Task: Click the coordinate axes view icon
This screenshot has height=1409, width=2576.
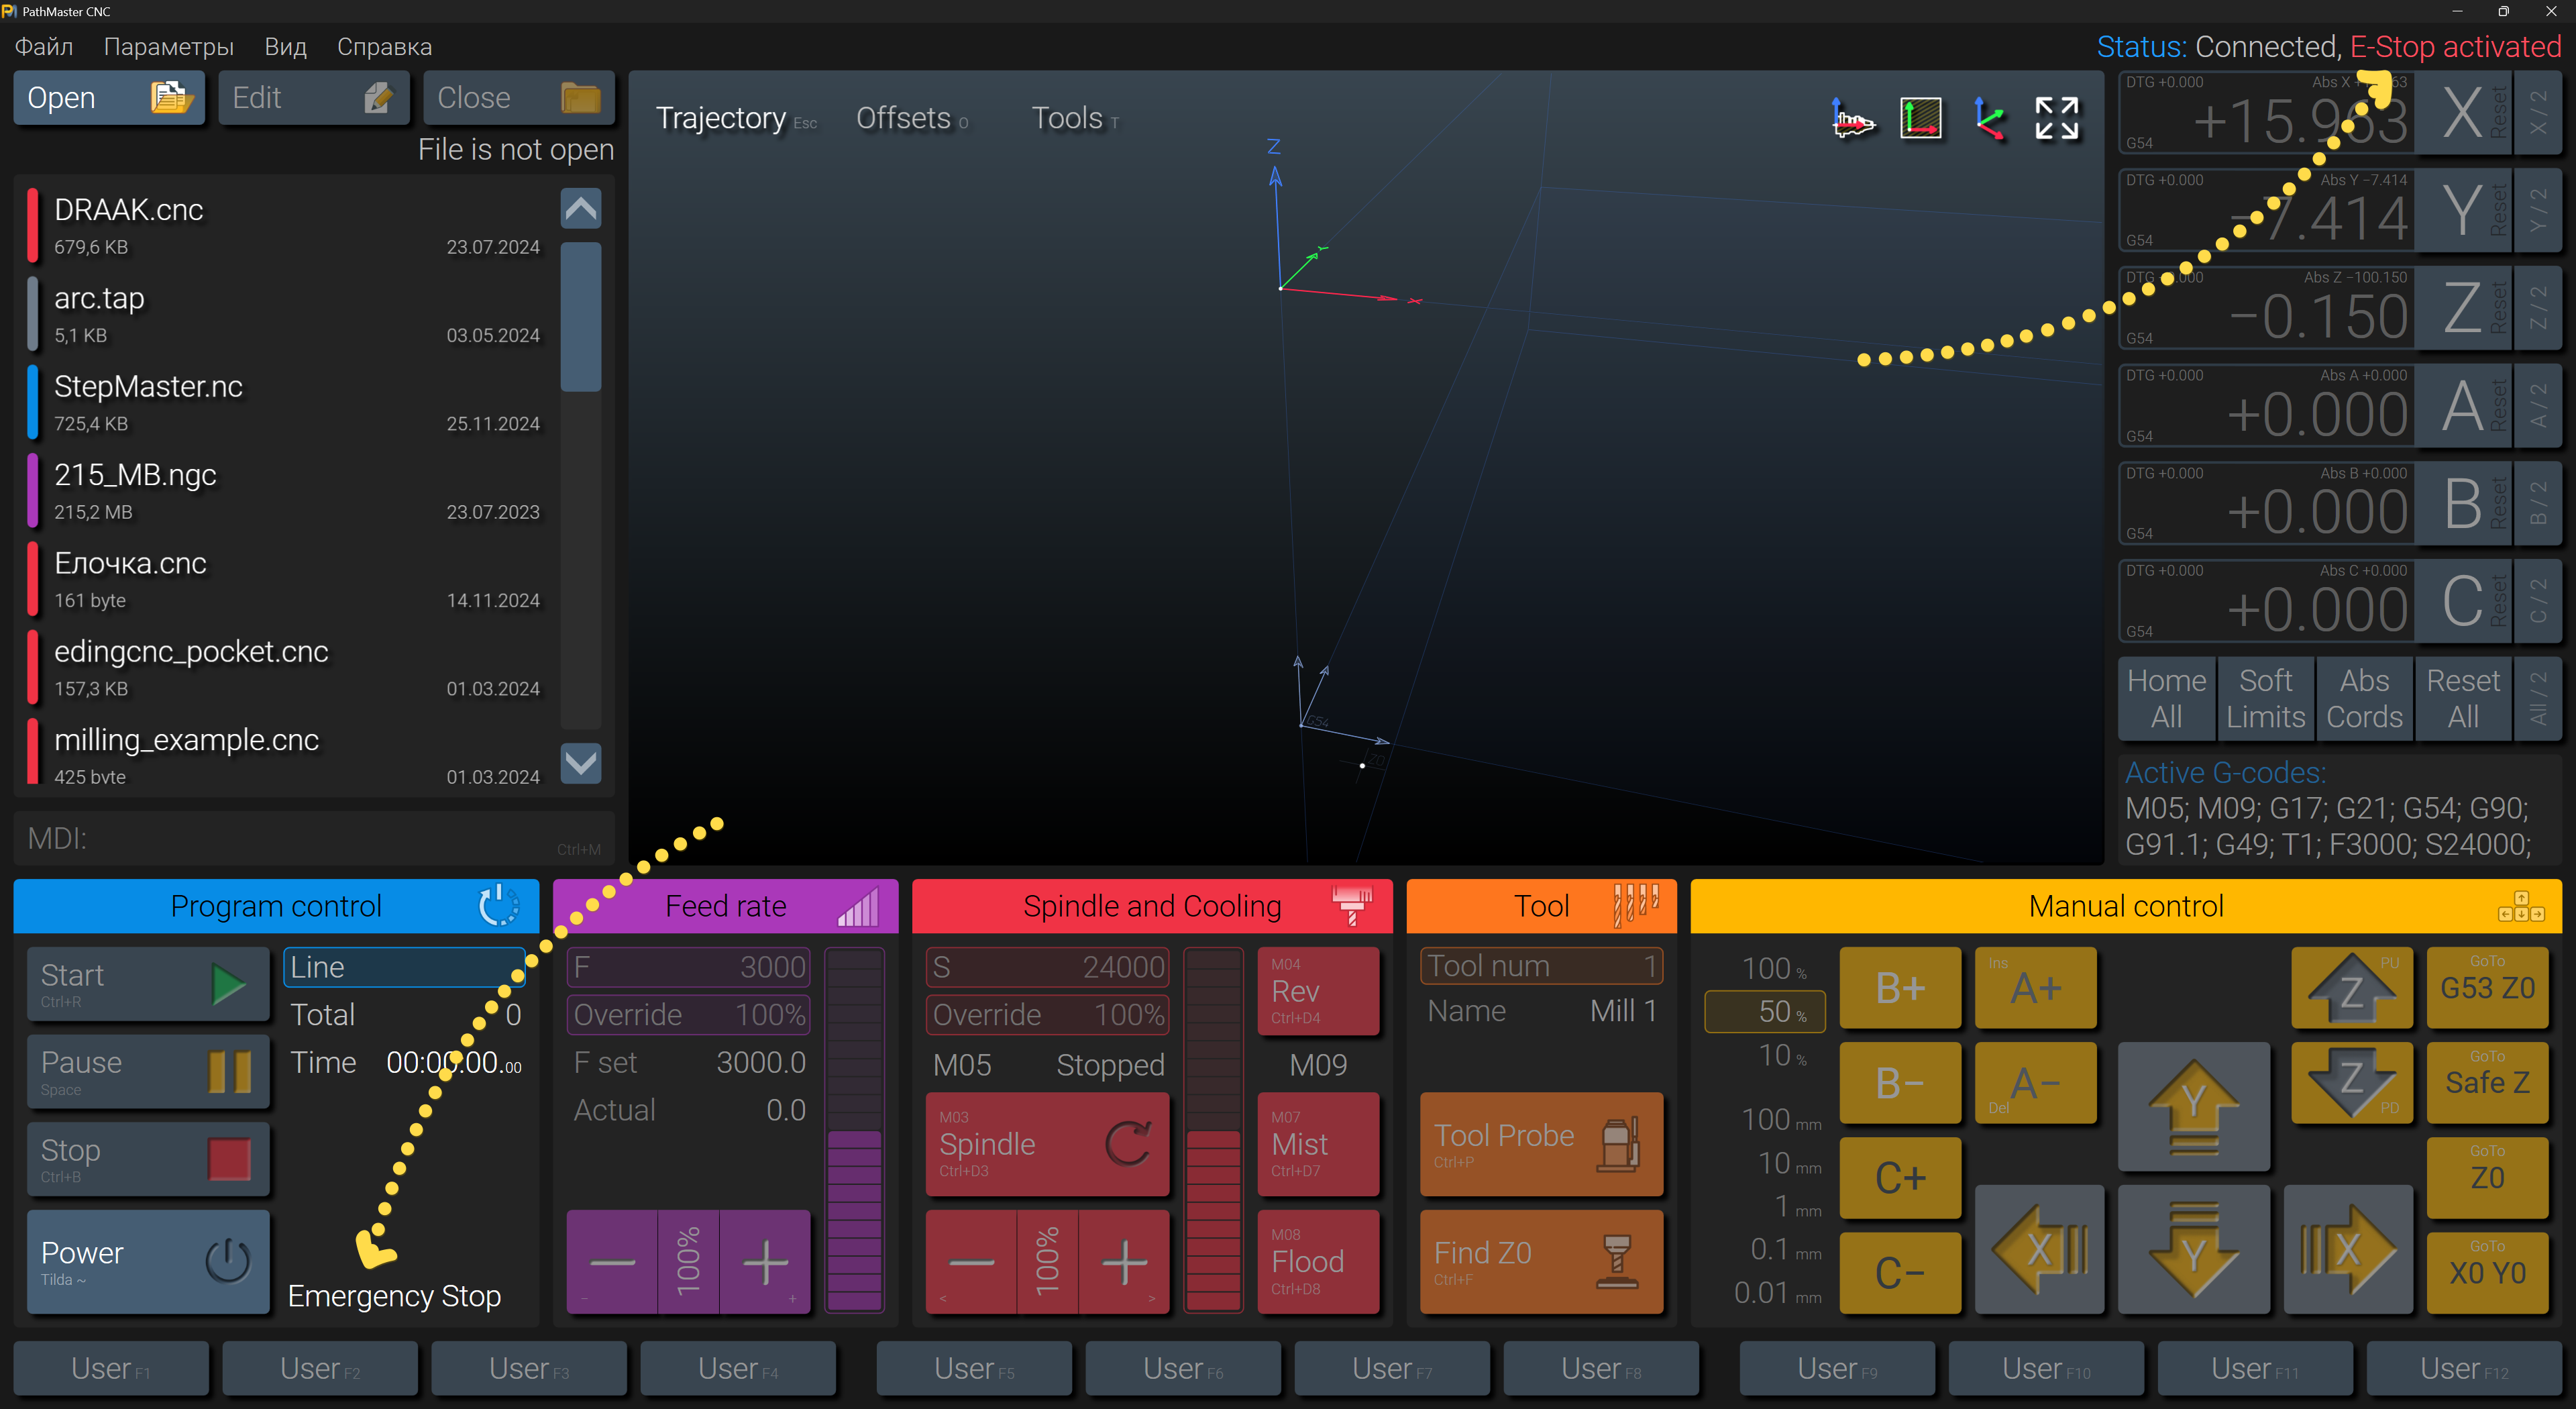Action: (x=1989, y=119)
